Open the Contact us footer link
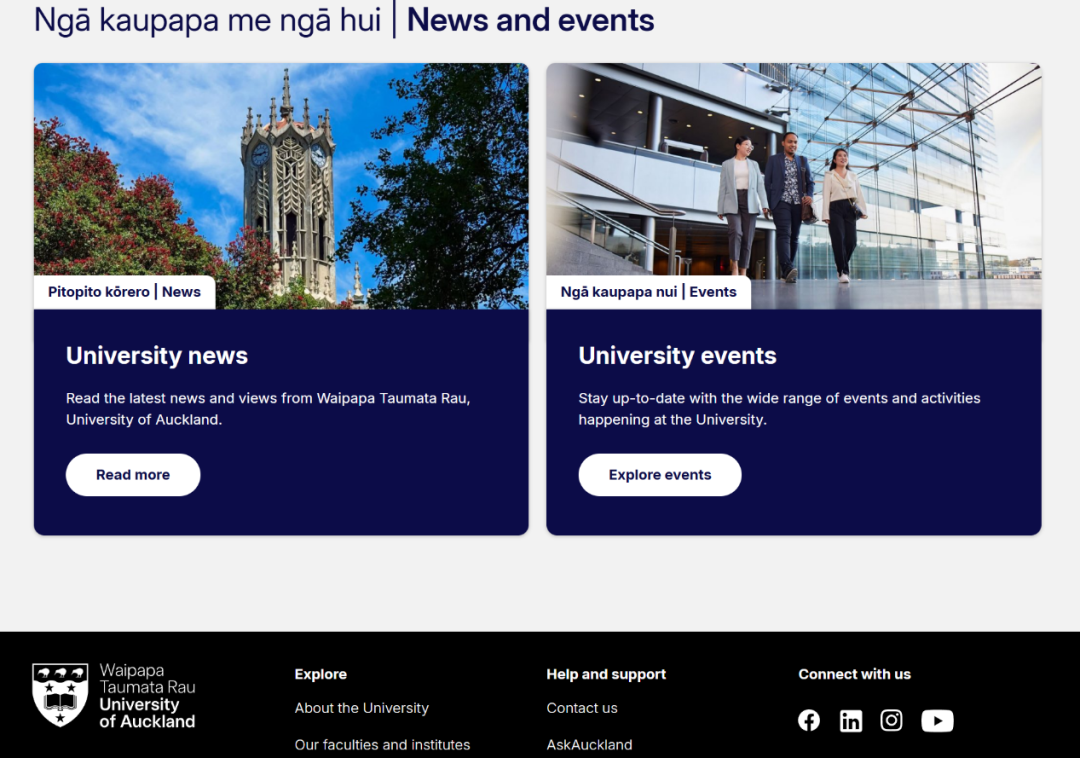Viewport: 1080px width, 758px height. click(582, 708)
